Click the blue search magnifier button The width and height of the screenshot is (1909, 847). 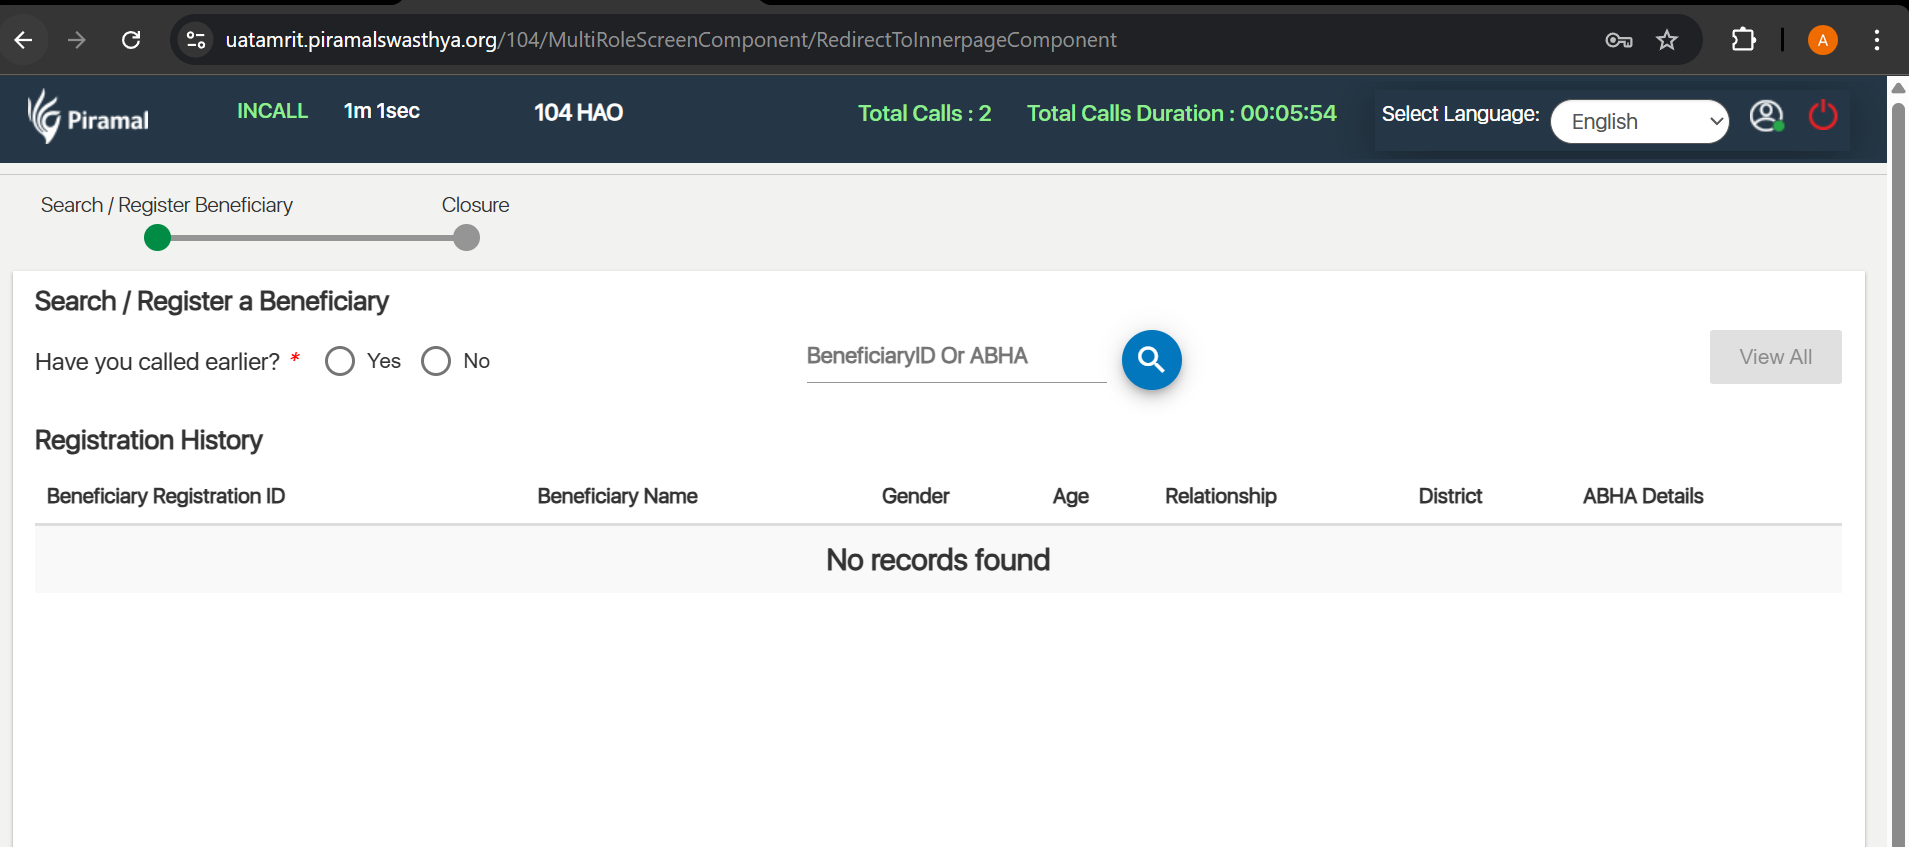coord(1151,360)
